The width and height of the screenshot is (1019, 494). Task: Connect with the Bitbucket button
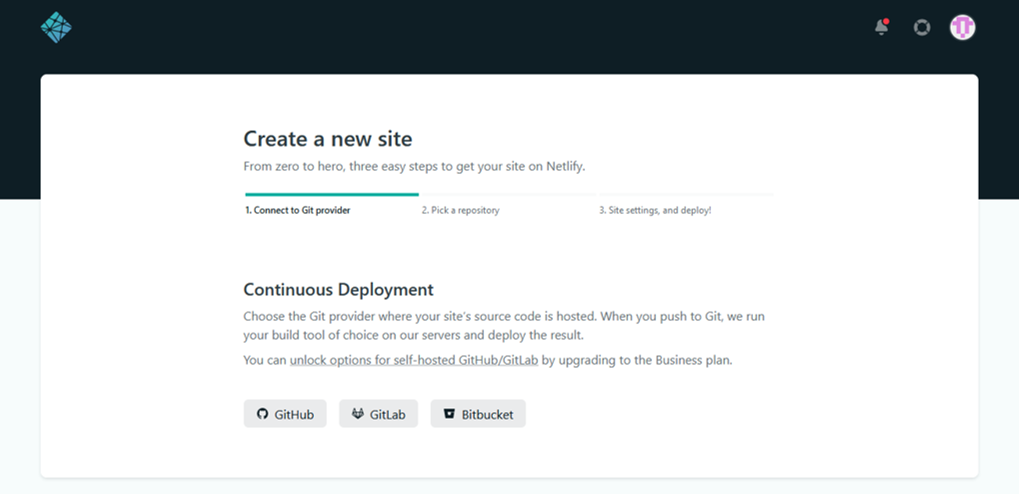click(x=478, y=413)
